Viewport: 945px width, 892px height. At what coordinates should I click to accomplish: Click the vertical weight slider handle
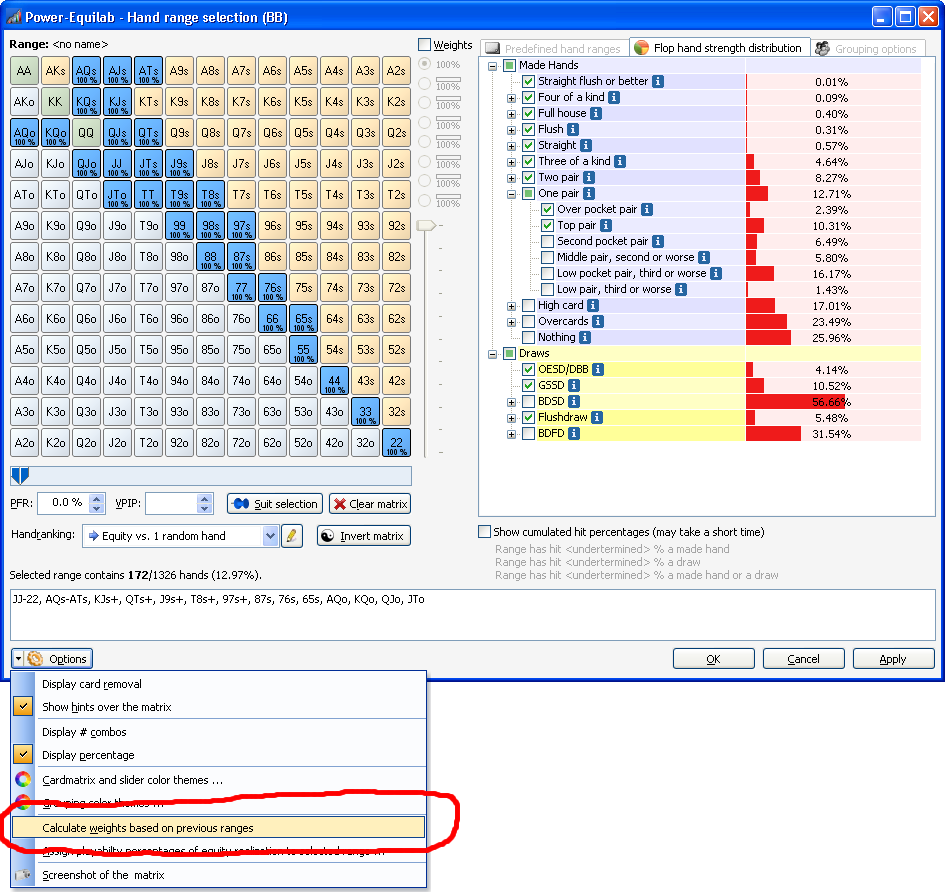tap(426, 225)
